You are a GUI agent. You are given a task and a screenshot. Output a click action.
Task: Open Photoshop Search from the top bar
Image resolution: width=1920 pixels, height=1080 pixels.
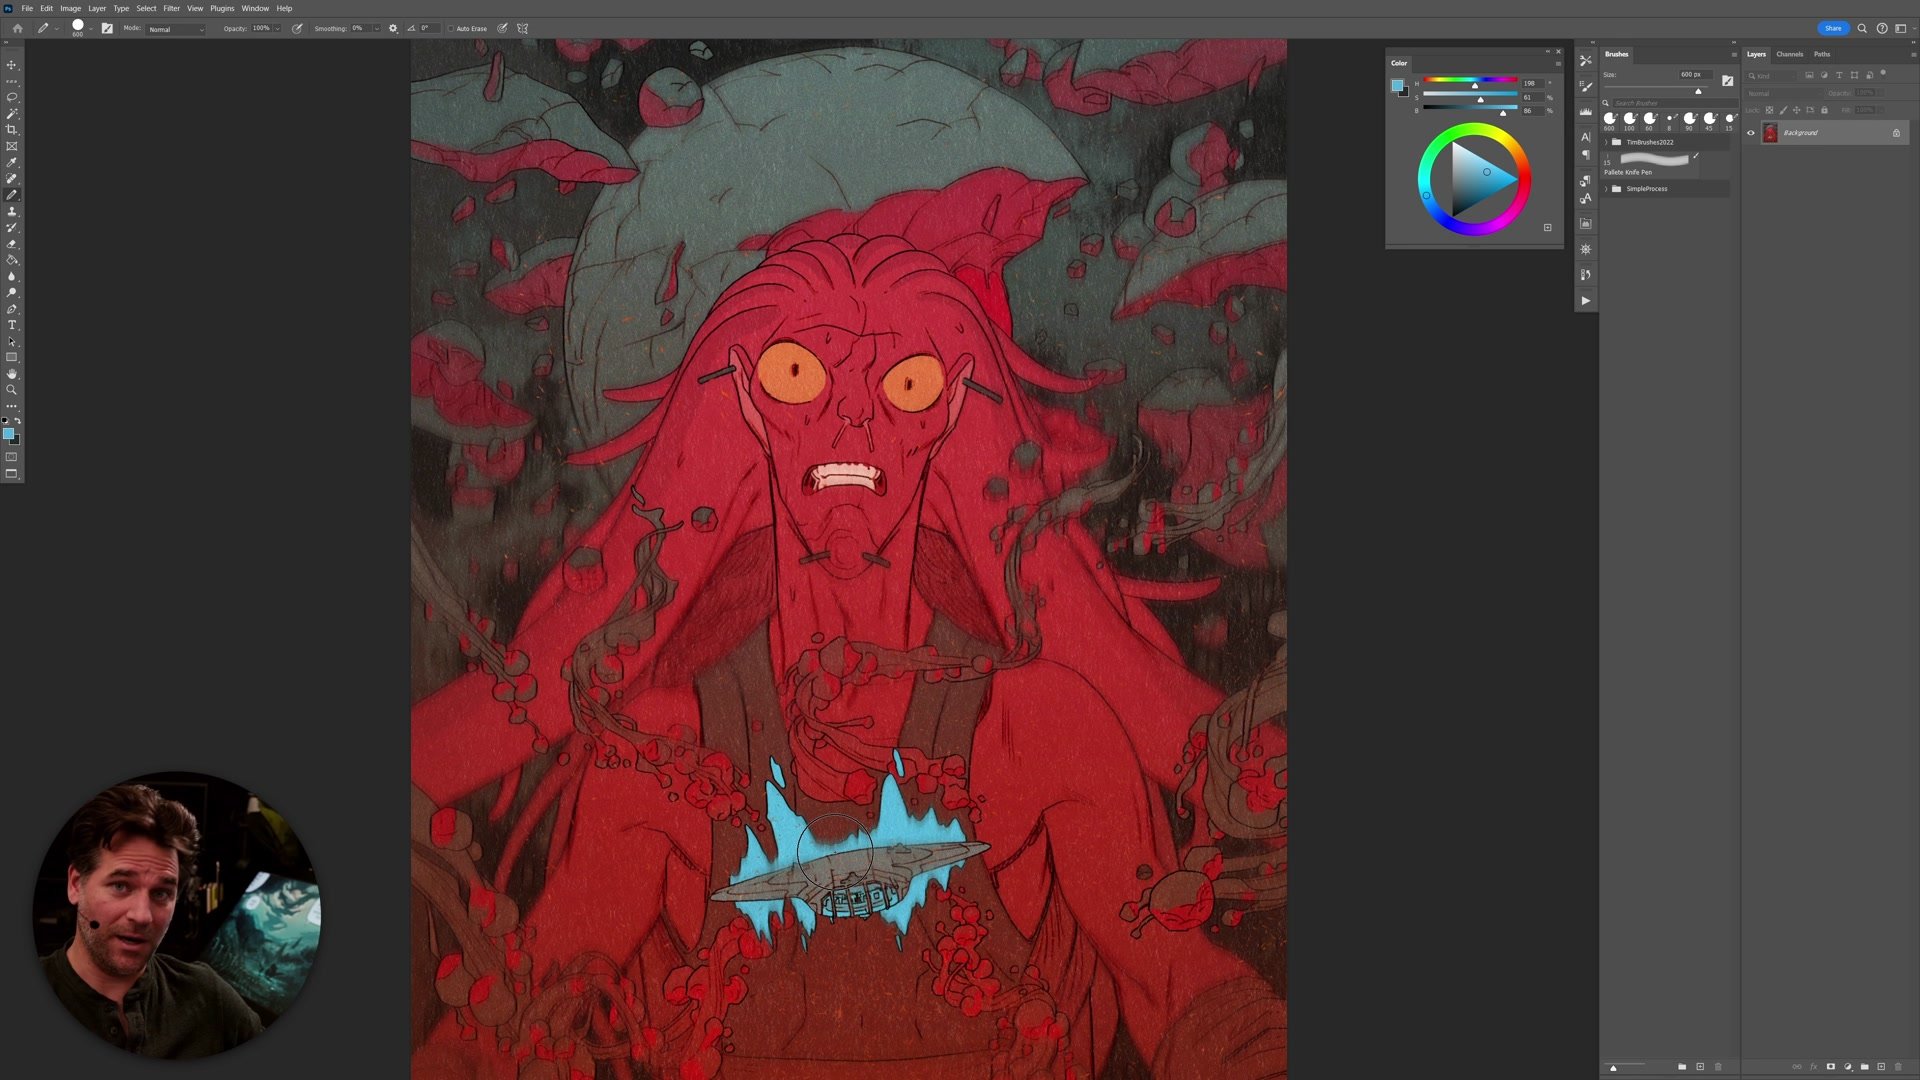(1861, 28)
